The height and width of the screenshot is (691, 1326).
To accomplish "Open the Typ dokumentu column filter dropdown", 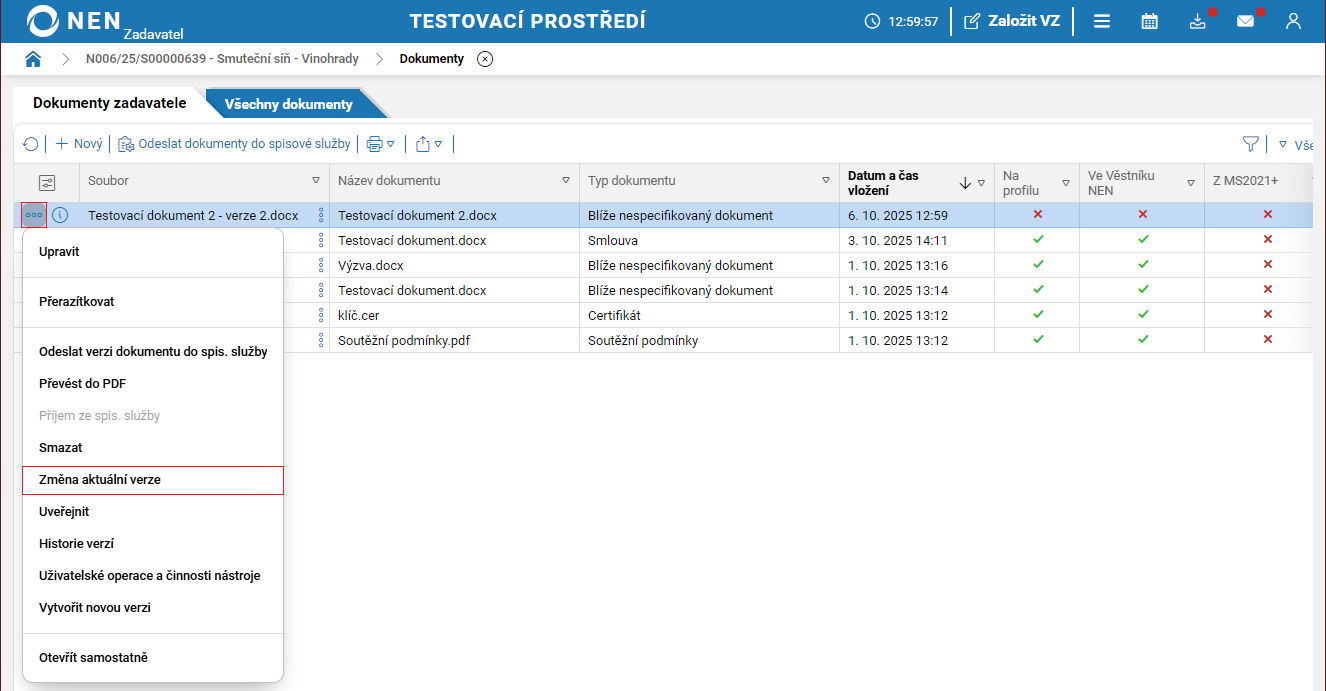I will [825, 181].
